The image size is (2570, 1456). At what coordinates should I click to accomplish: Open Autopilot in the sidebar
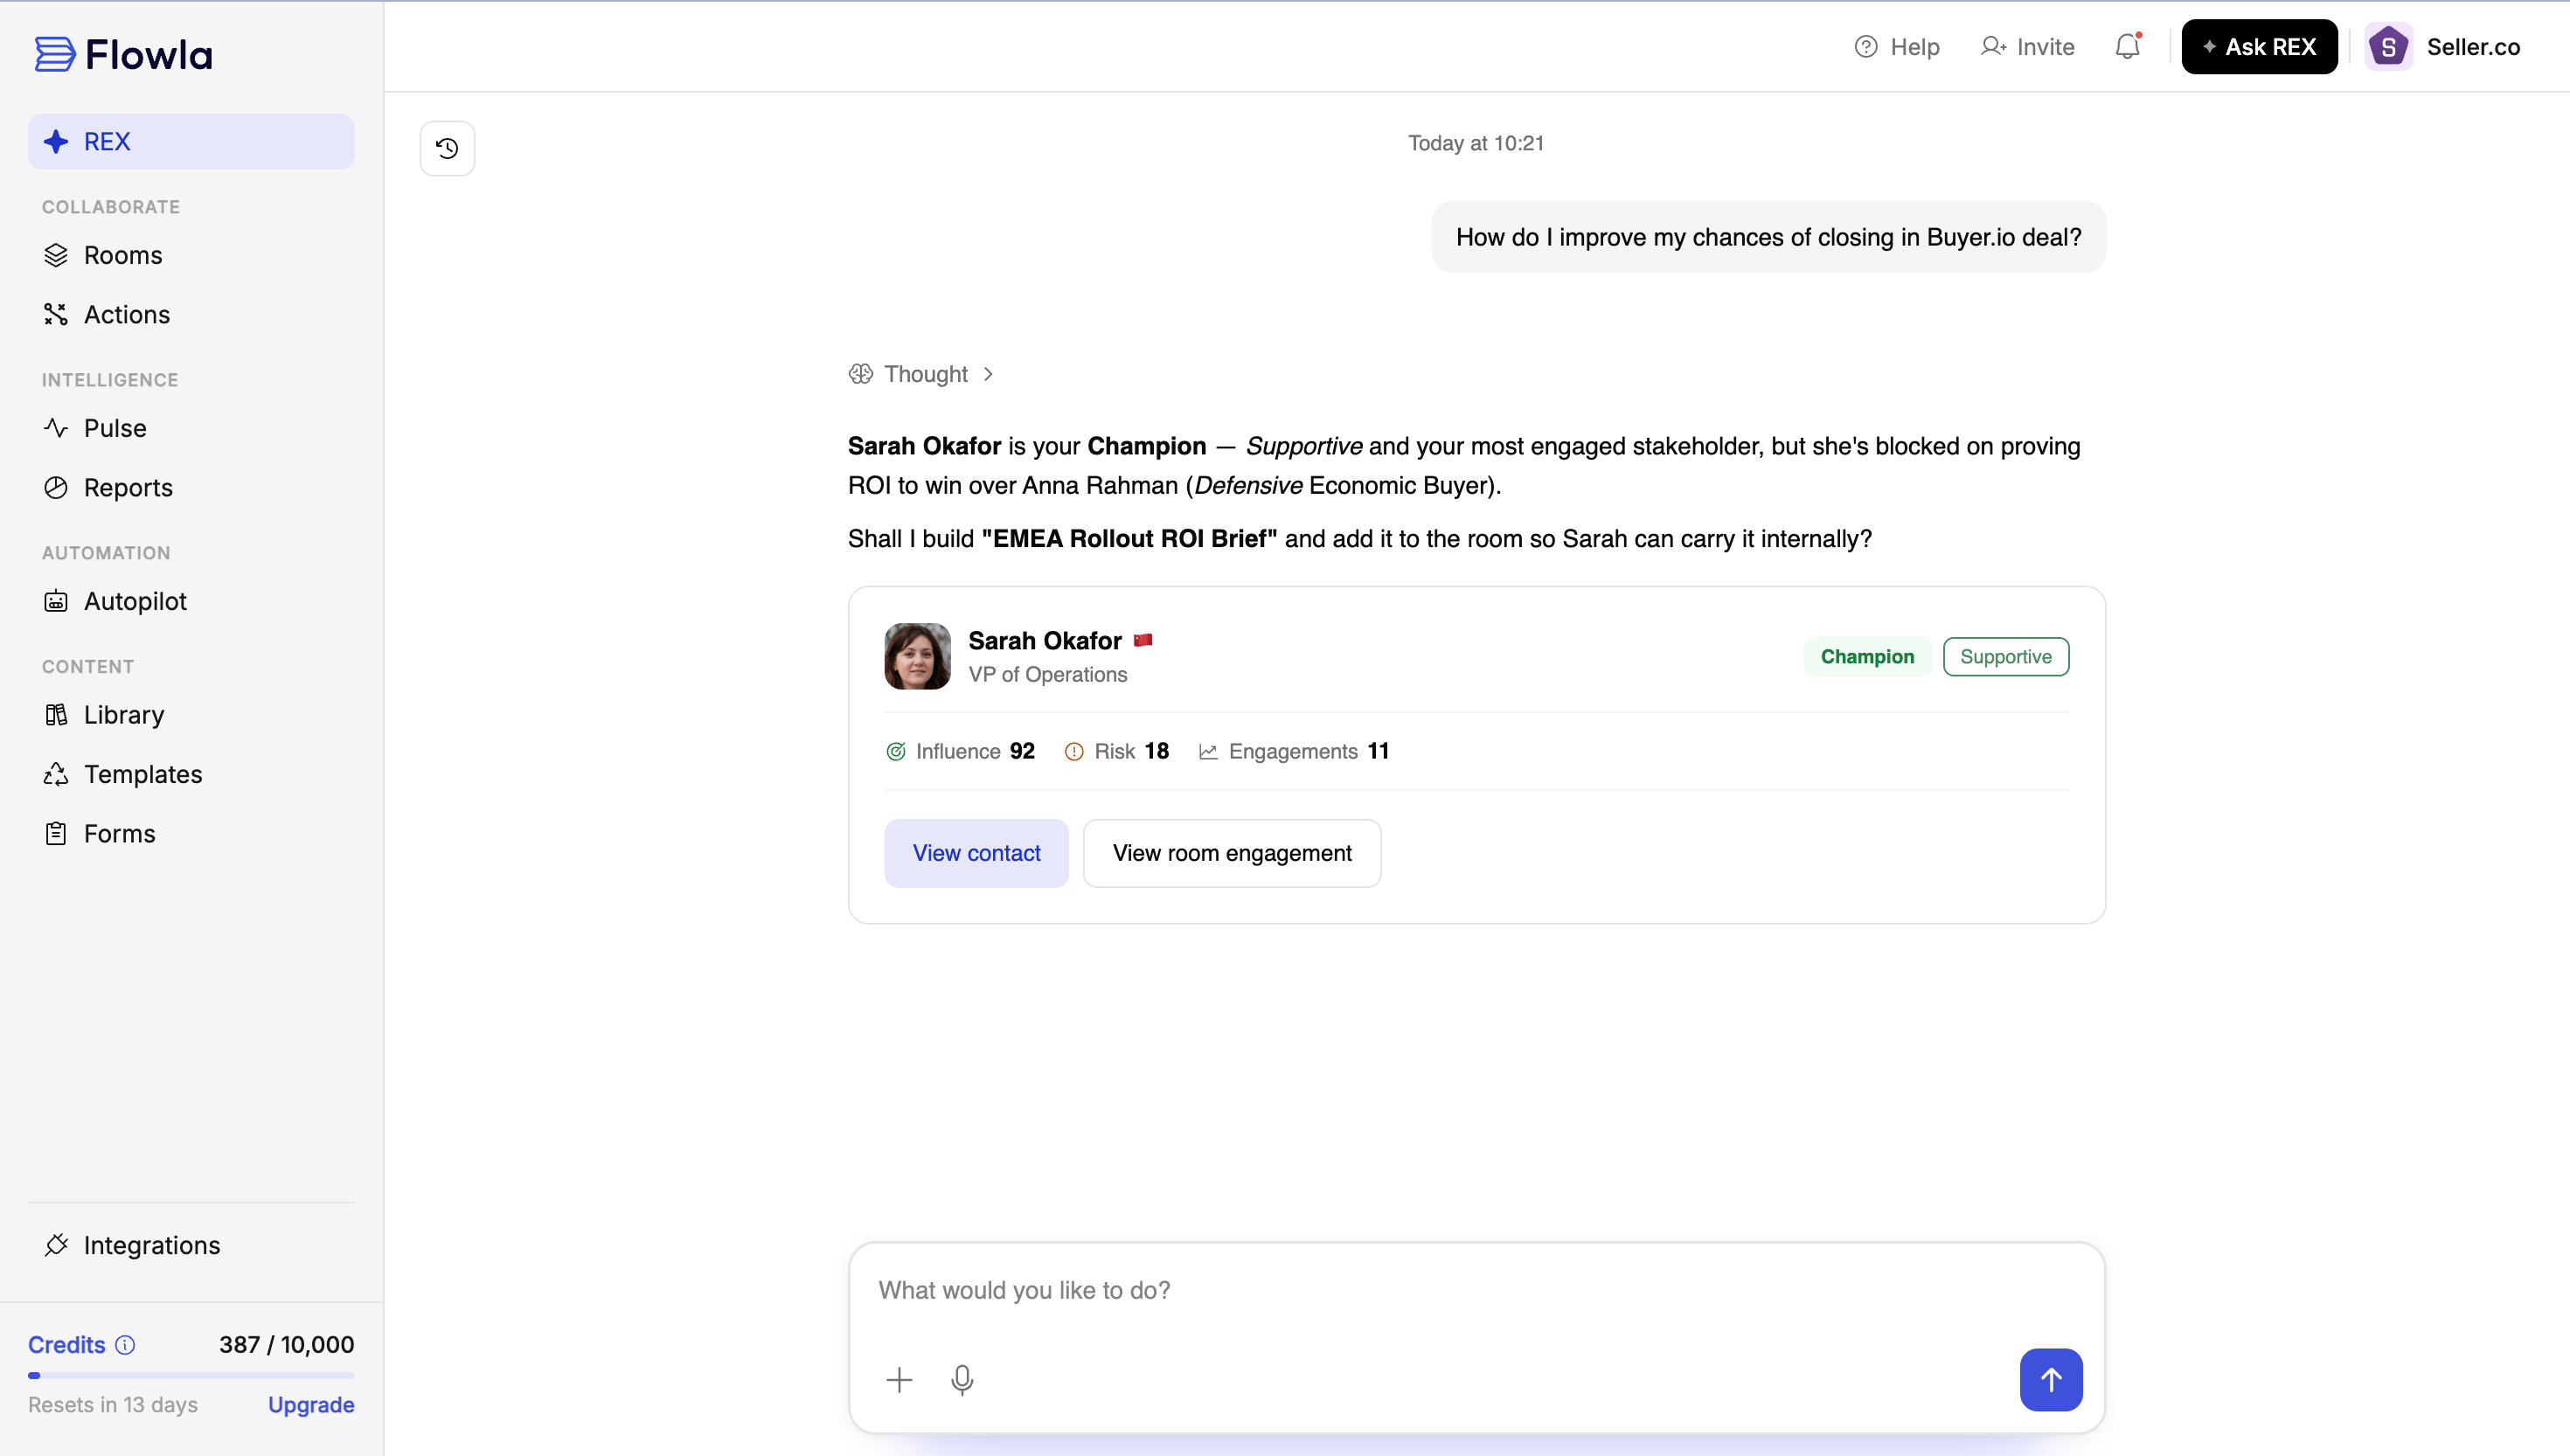coord(191,601)
